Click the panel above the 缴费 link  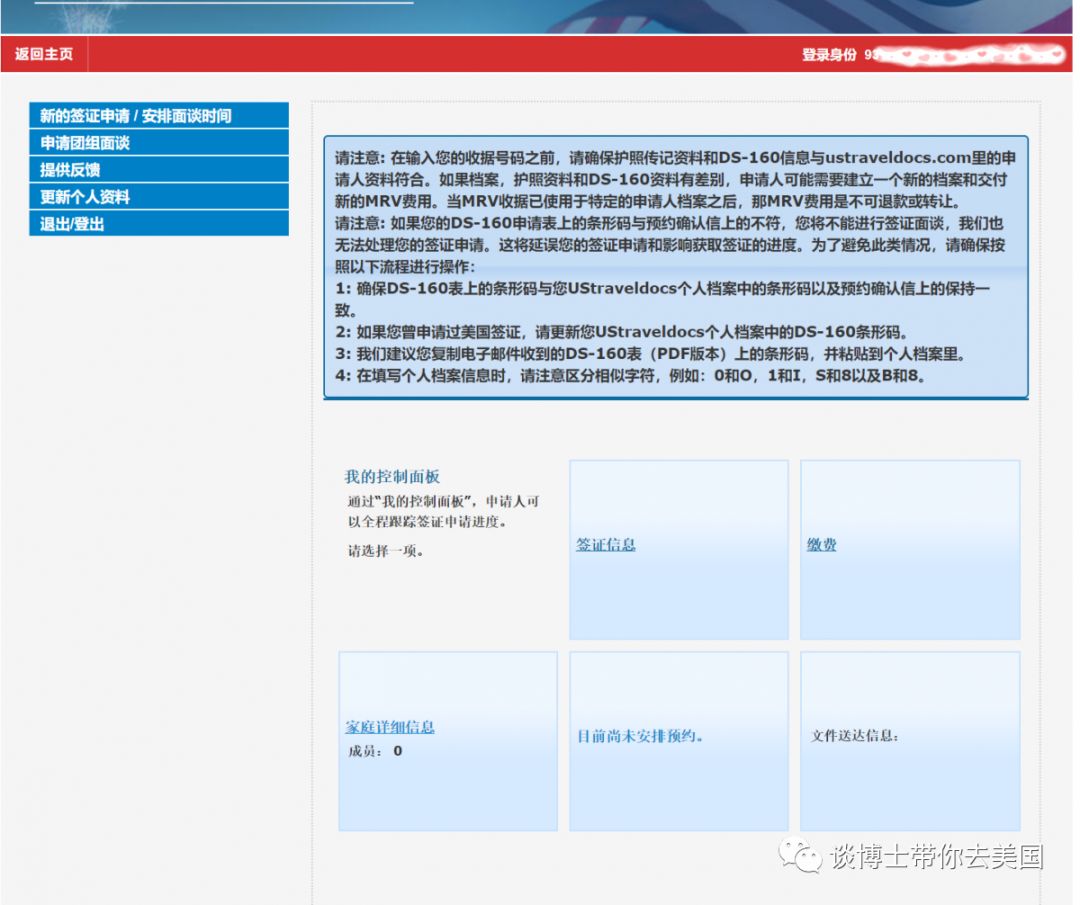click(x=910, y=500)
